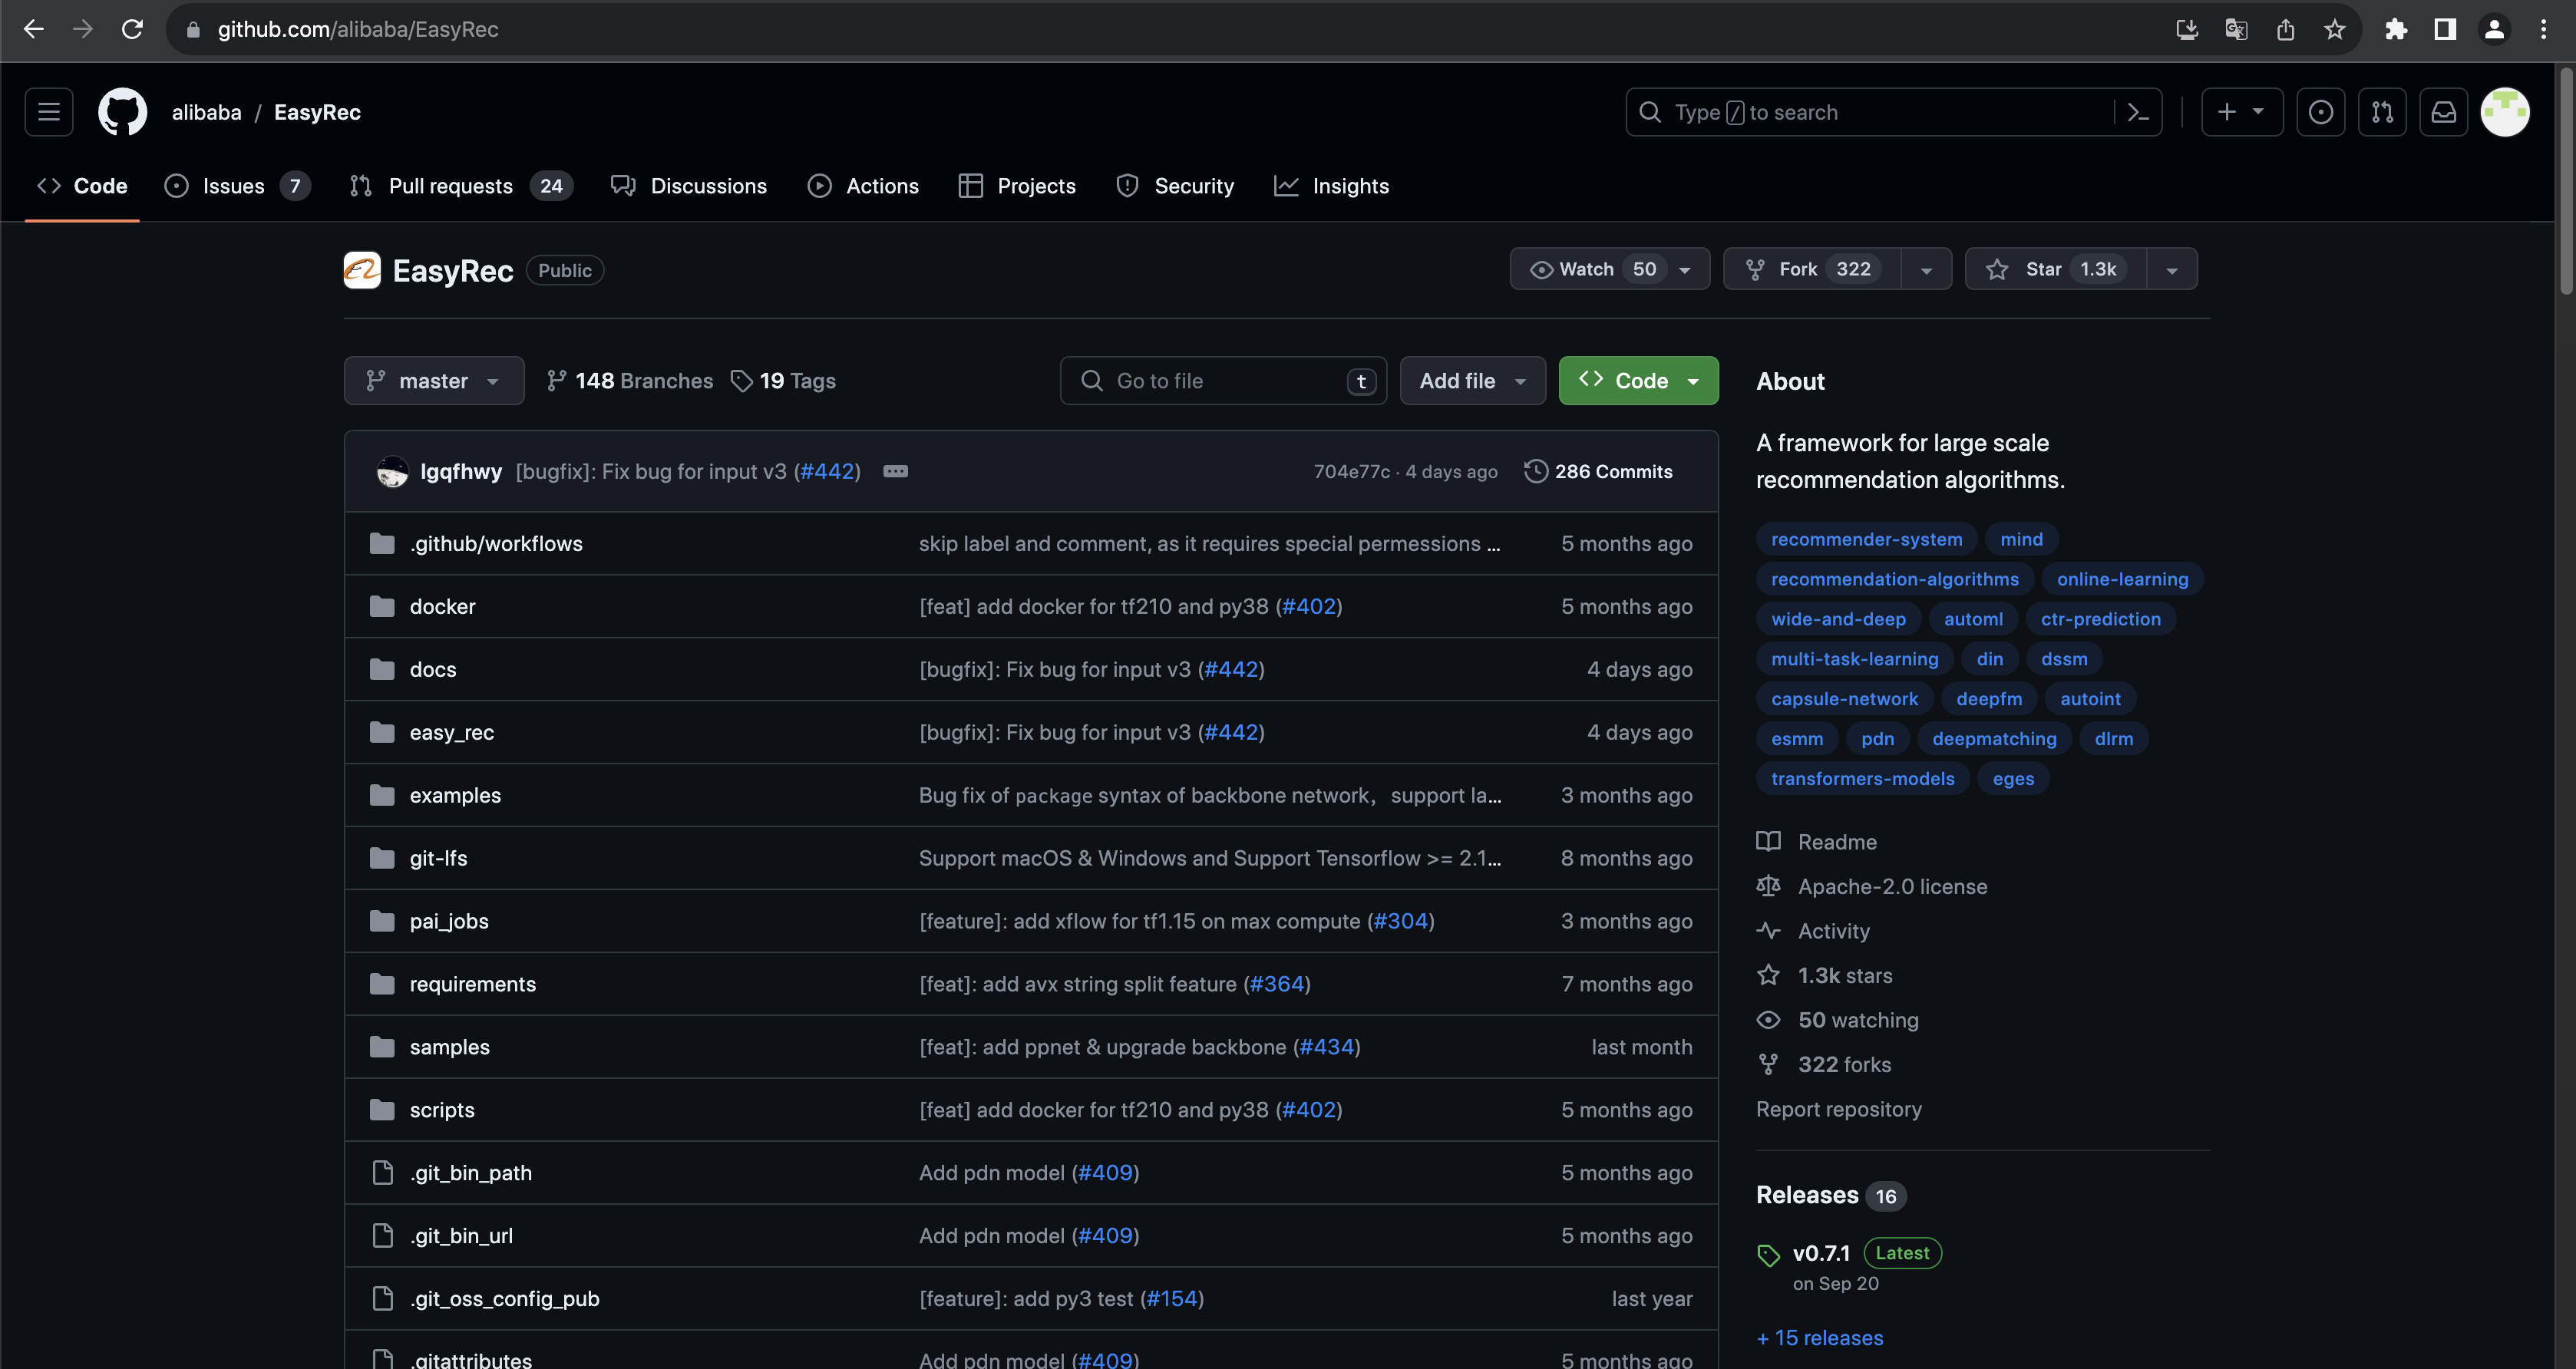View the 286 Commits history

(1598, 471)
